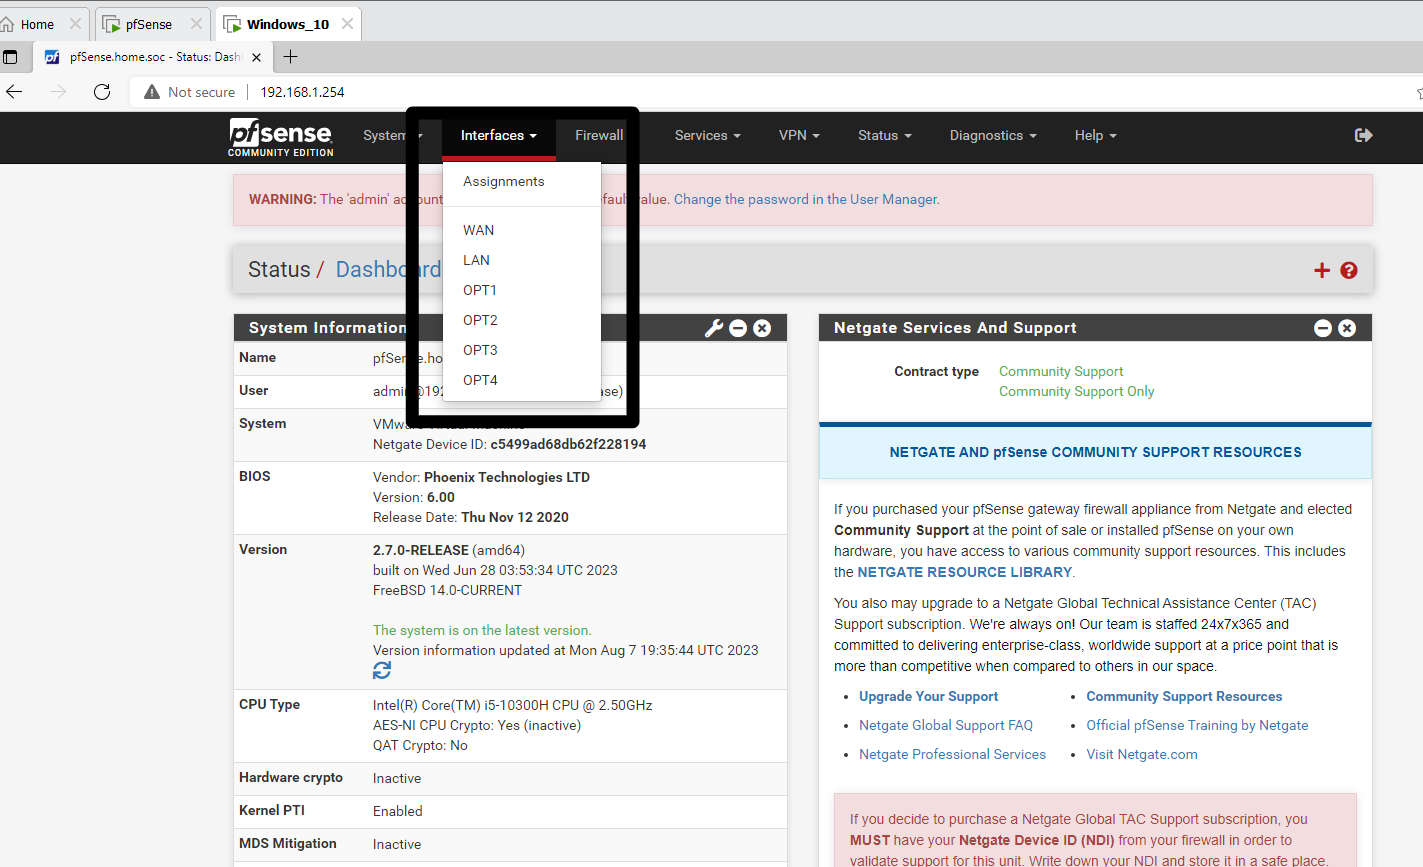Open Netgate Professional Services link
This screenshot has height=867, width=1423.
(x=952, y=754)
